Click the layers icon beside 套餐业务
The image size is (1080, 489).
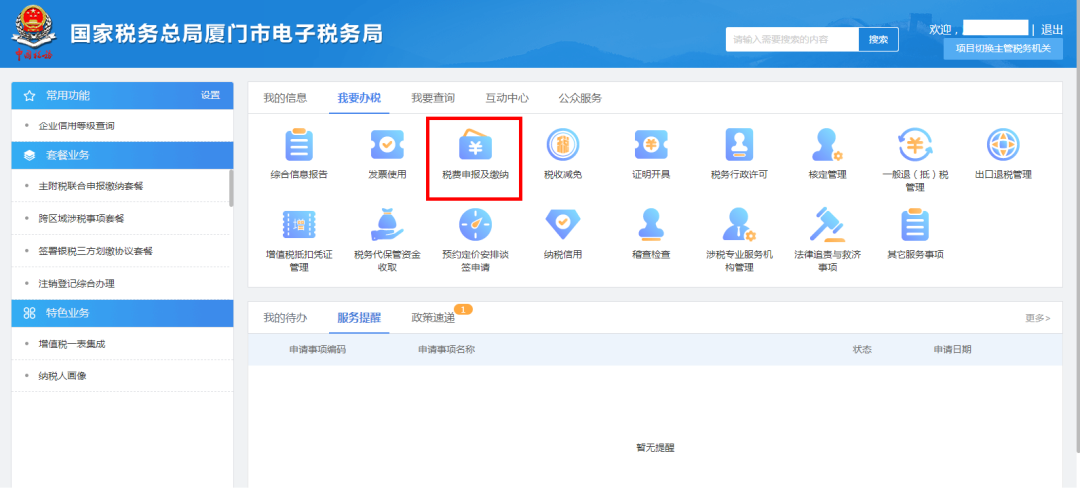(29, 155)
